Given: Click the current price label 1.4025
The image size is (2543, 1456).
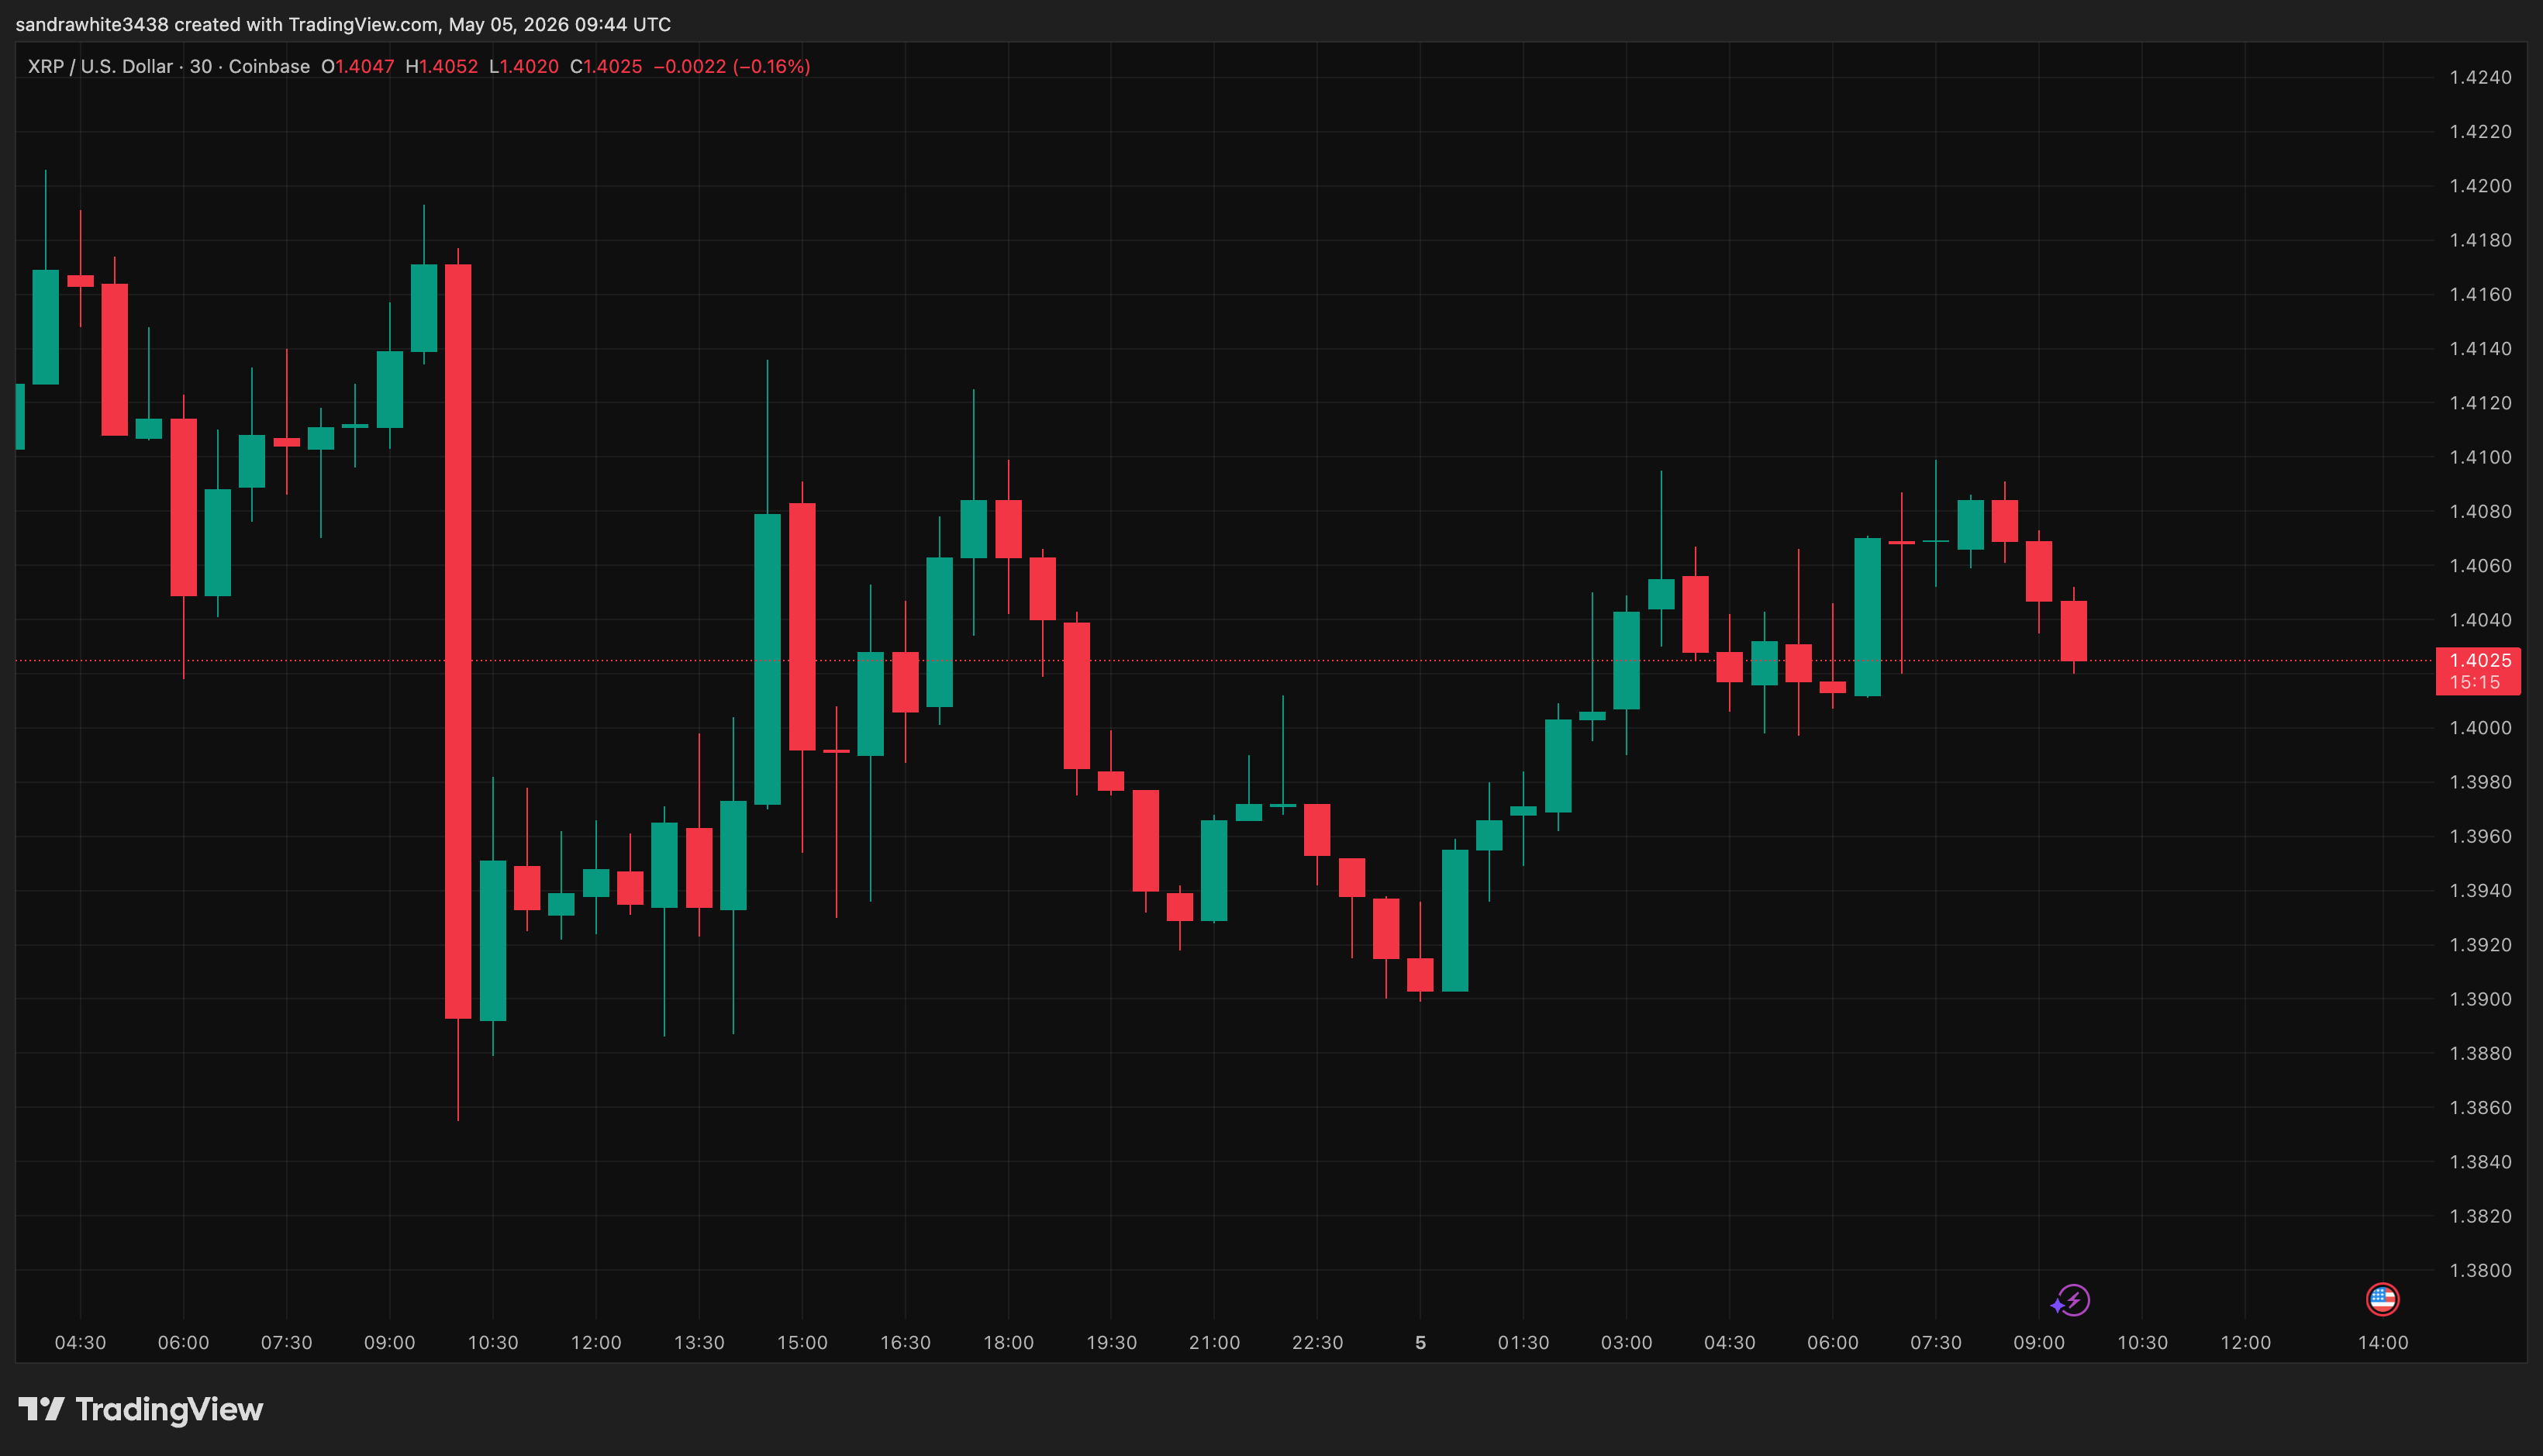Looking at the screenshot, I should (x=2479, y=660).
